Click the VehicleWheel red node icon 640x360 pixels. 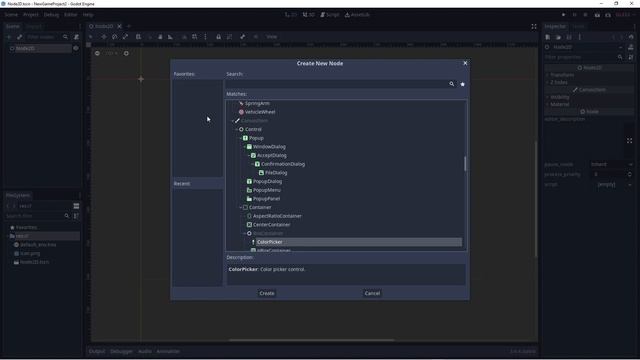pos(241,112)
